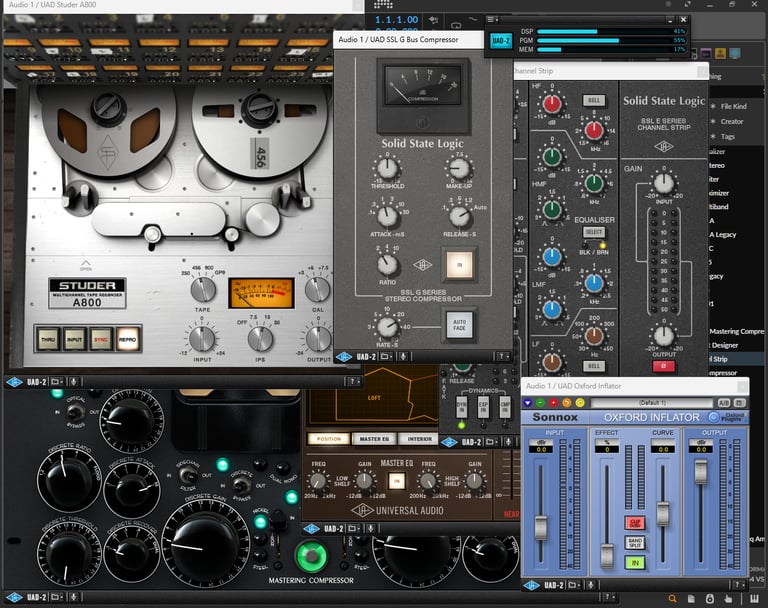Click the Studer A800 OPEN chevron above the logo
This screenshot has width=768, height=608.
(86, 265)
